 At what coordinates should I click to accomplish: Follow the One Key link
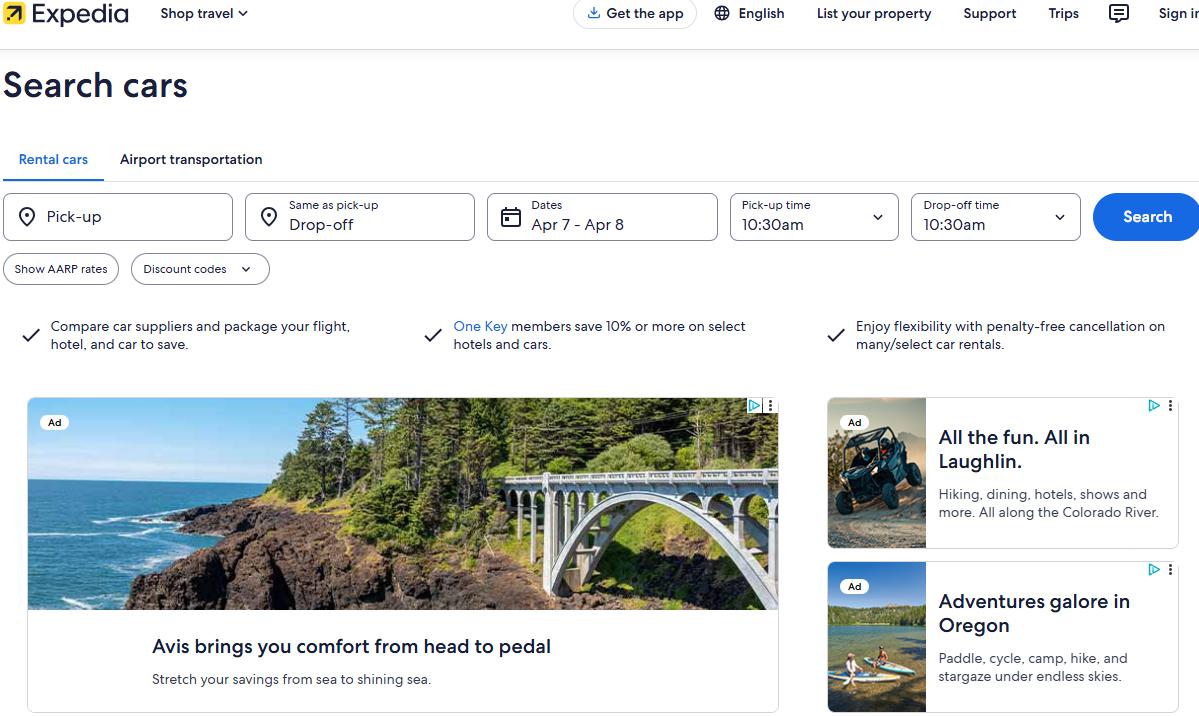tap(480, 326)
